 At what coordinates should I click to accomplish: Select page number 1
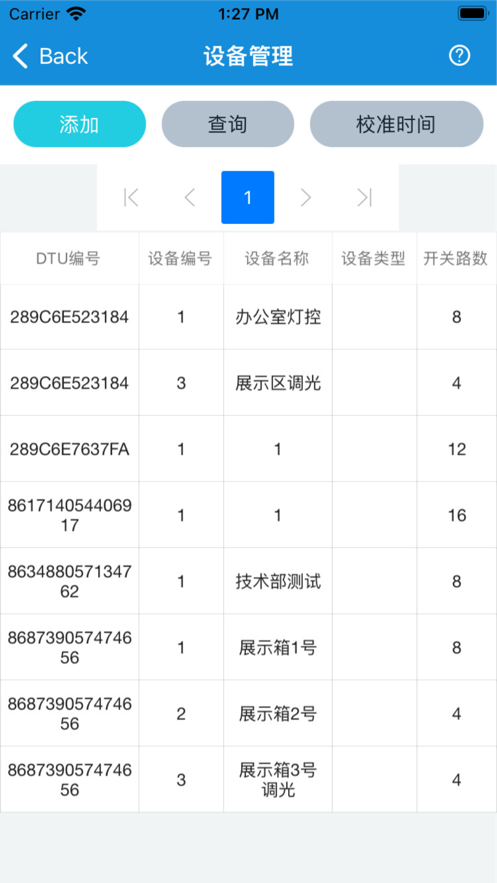pyautogui.click(x=248, y=197)
